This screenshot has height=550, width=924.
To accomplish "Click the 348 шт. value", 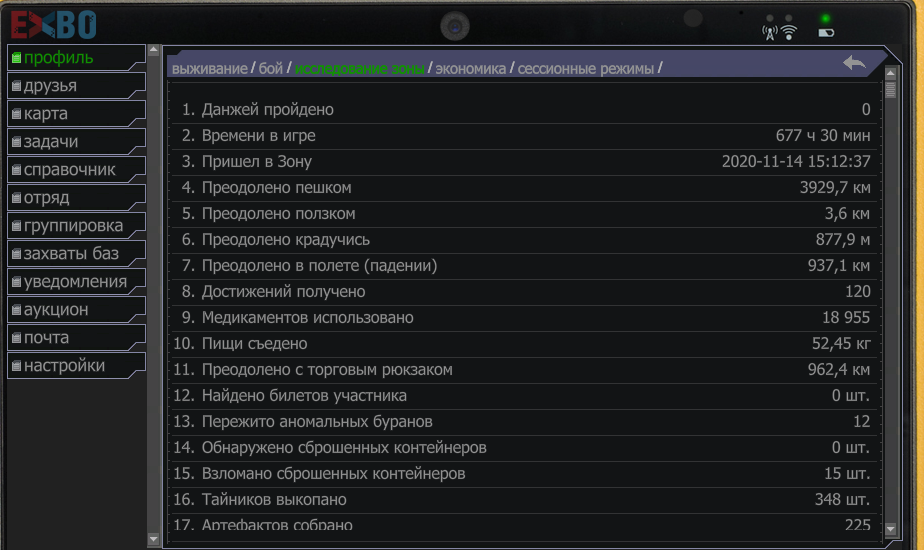I will [x=842, y=499].
